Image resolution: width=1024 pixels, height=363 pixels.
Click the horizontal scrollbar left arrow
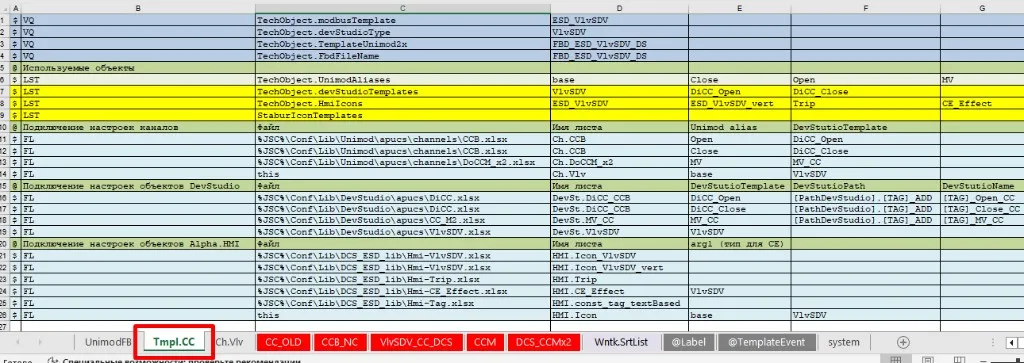[x=1011, y=342]
